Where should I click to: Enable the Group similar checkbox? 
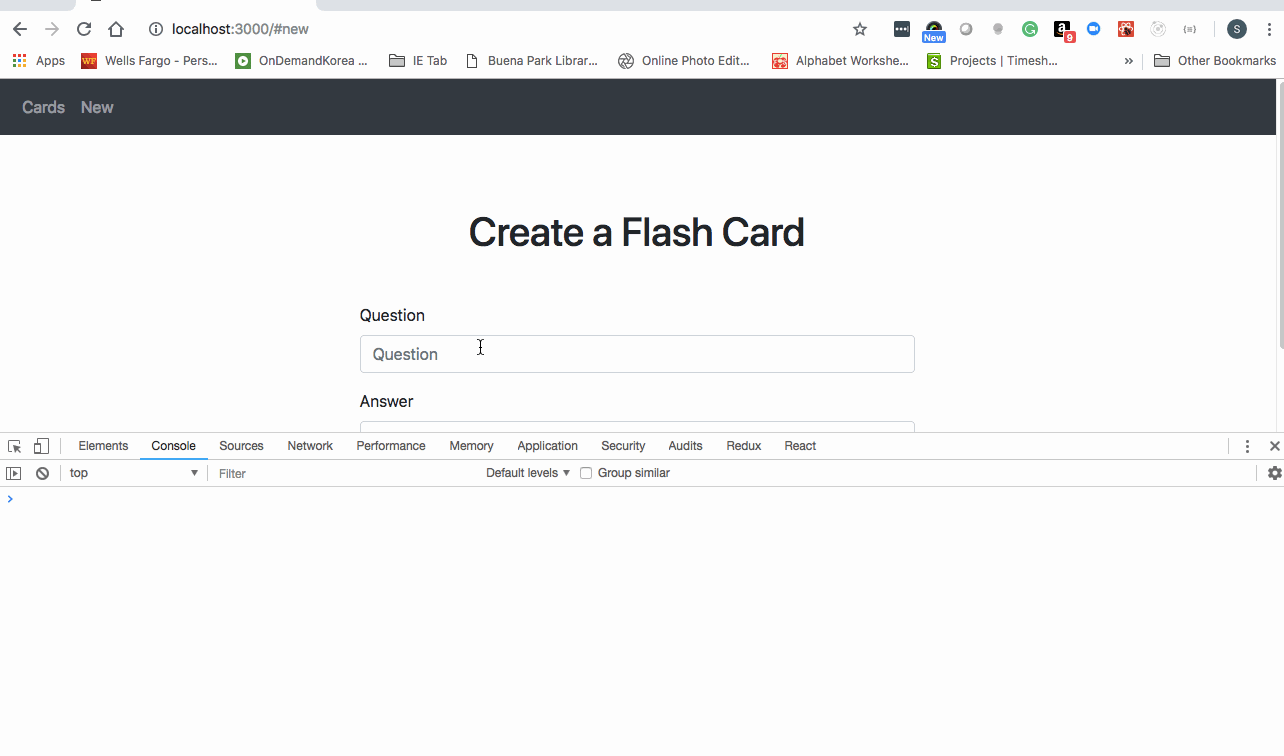pyautogui.click(x=585, y=472)
